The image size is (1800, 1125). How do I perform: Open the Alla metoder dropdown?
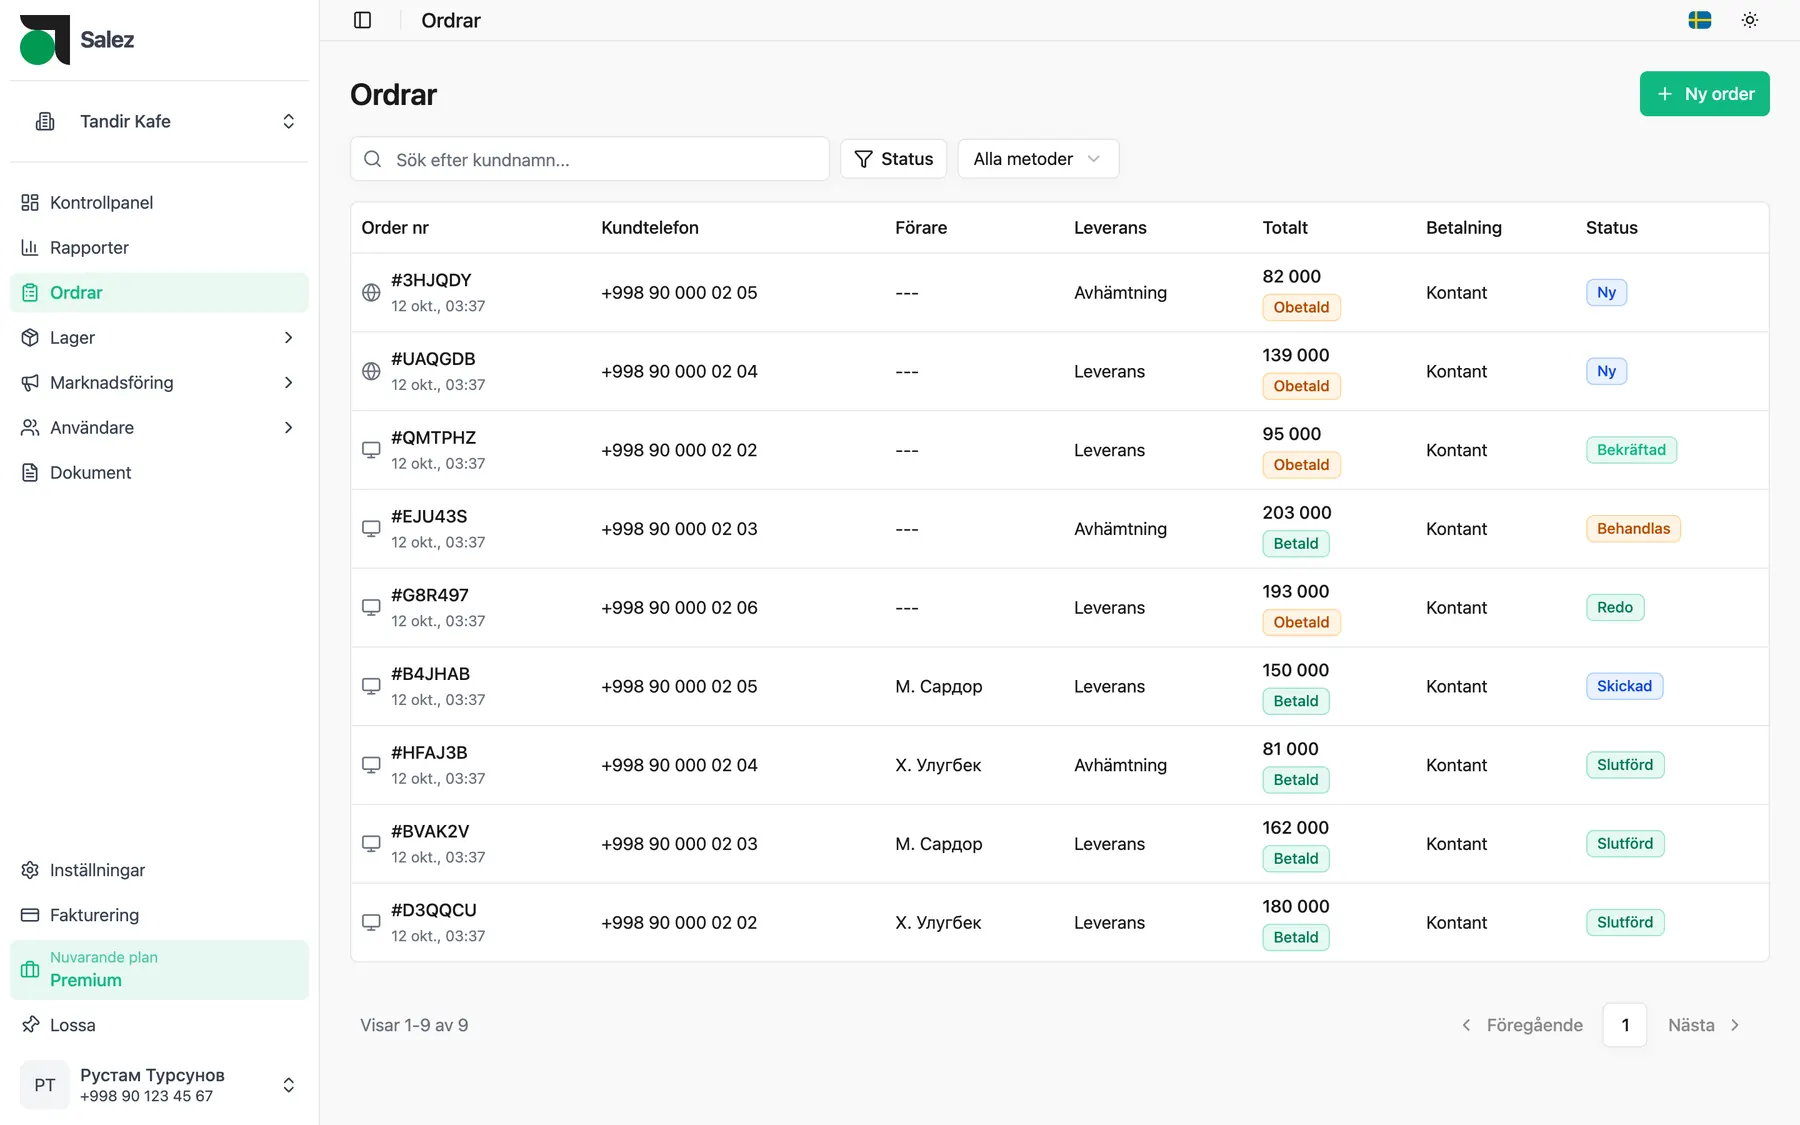[1038, 159]
